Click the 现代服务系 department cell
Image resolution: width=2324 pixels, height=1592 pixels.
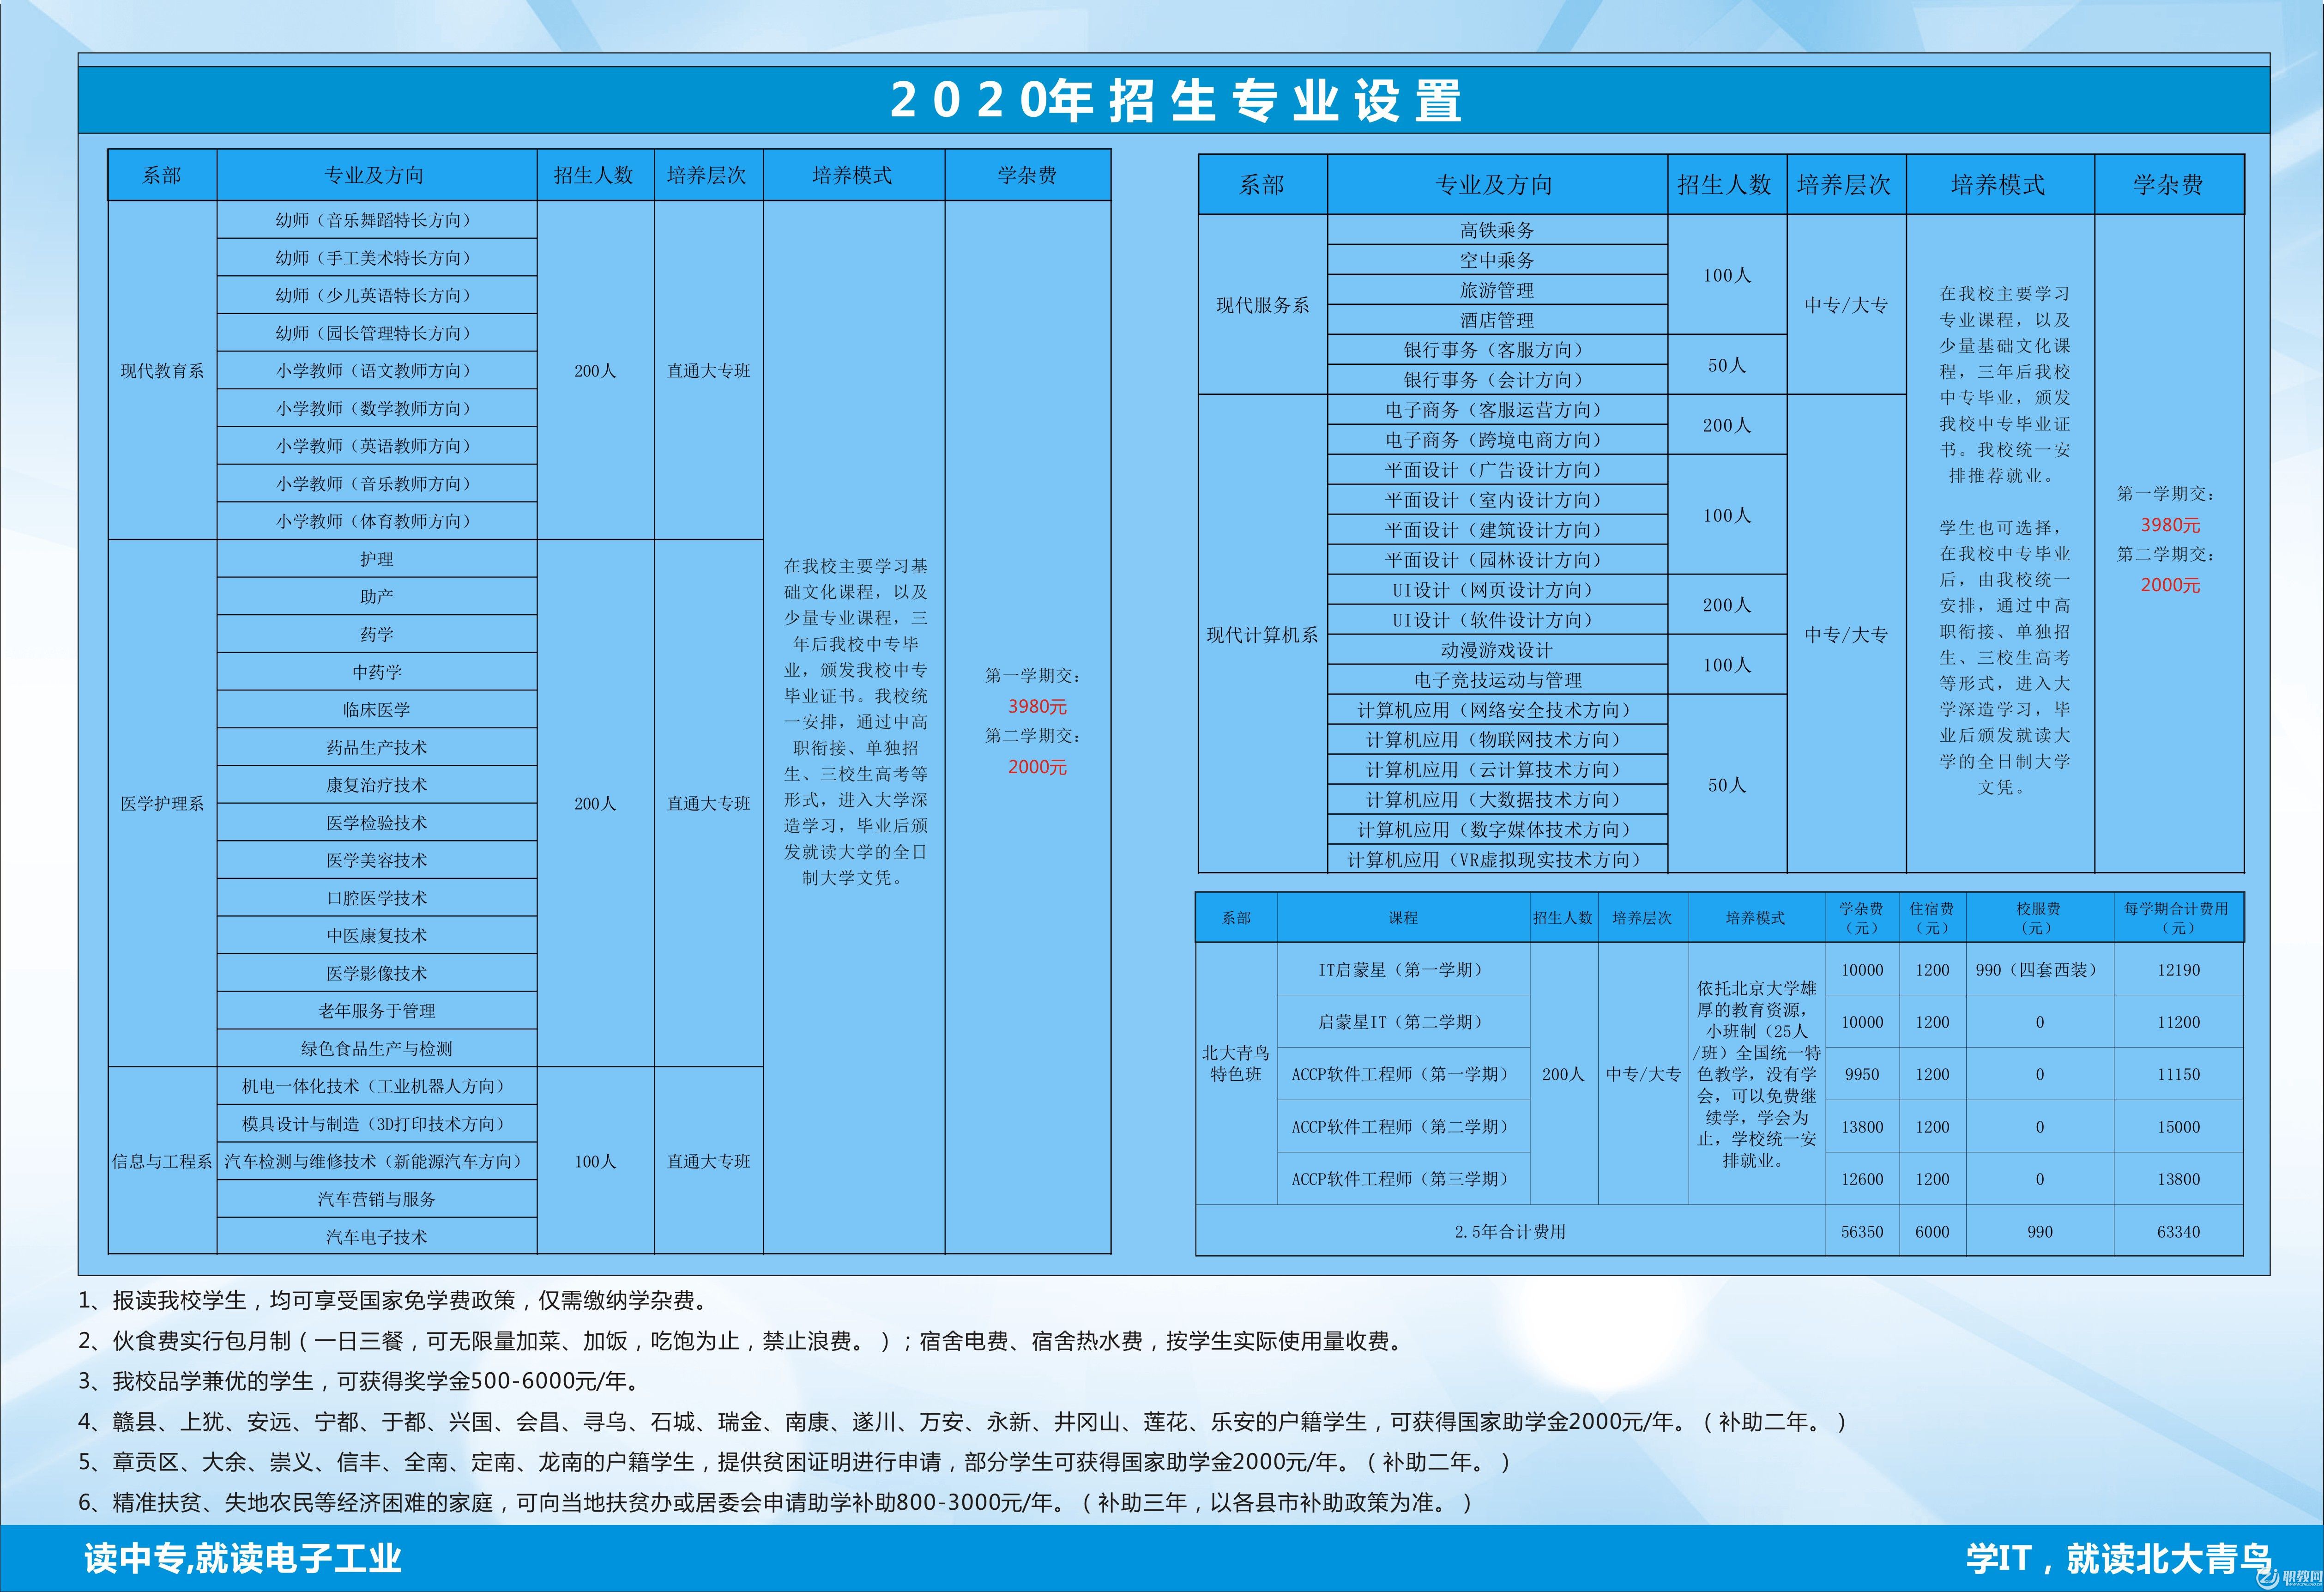tap(1263, 305)
